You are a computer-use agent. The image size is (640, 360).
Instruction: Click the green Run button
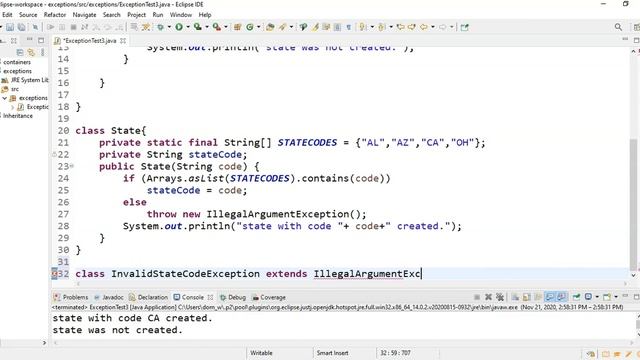[179, 27]
